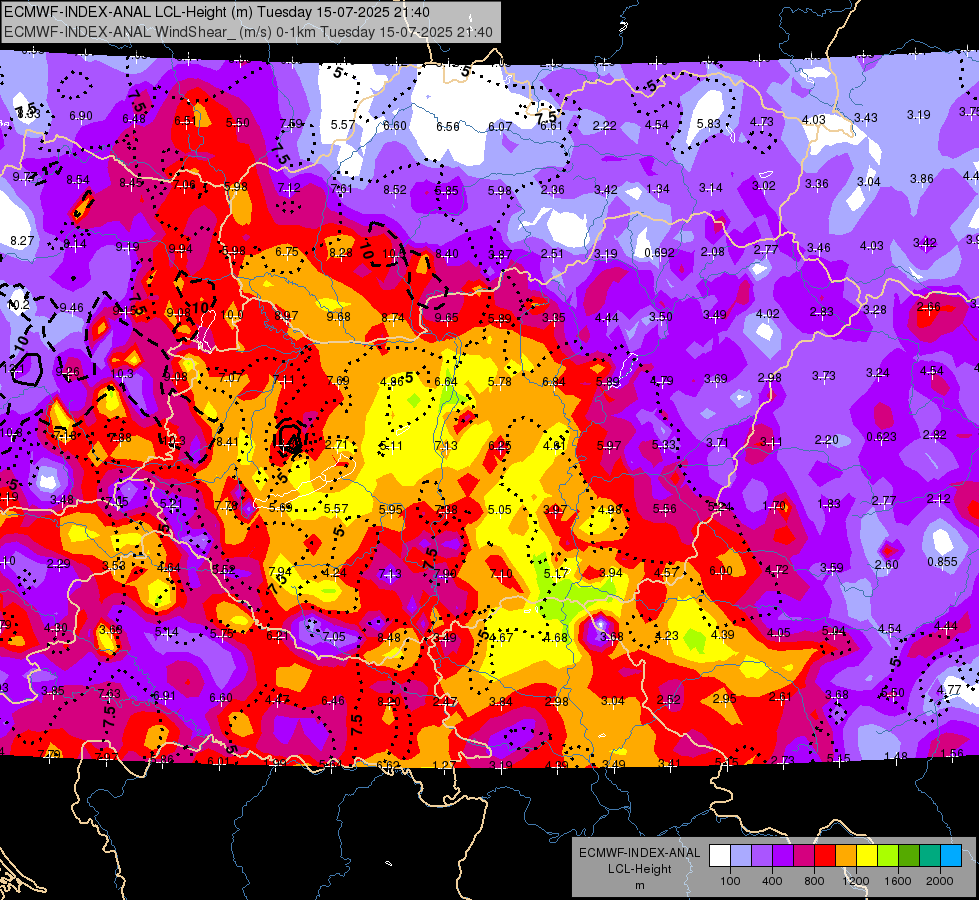The image size is (979, 900).
Task: Click the wind shear value 7.94
Action: coord(280,571)
